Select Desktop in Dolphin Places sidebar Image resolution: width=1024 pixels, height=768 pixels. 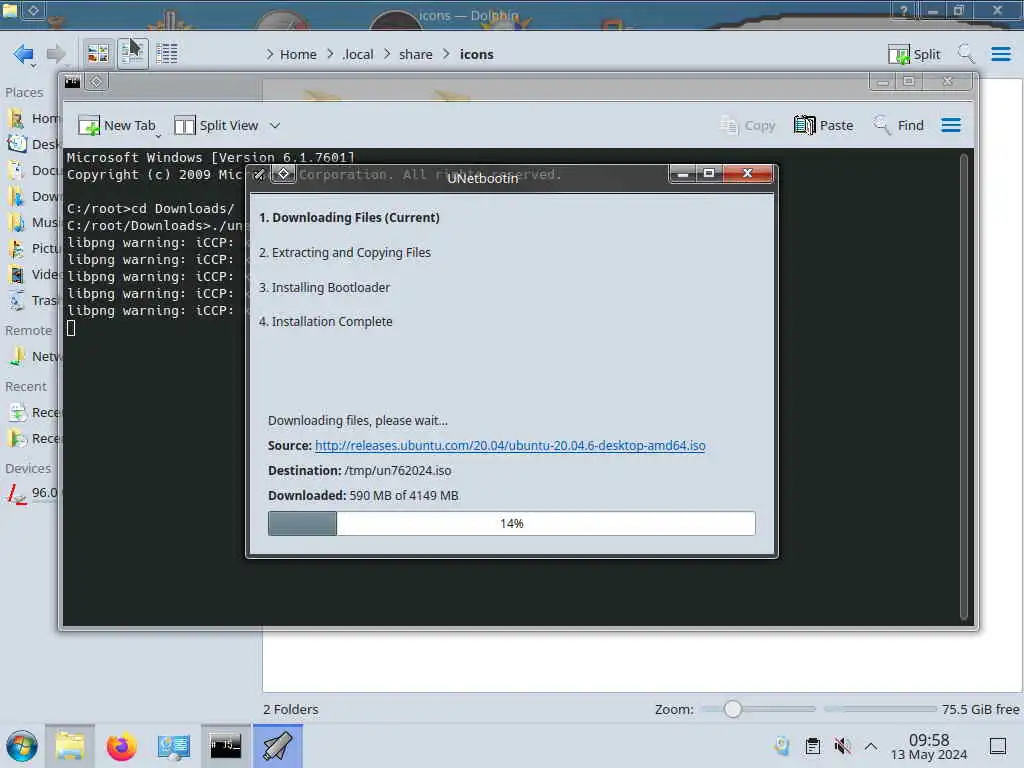(33, 144)
